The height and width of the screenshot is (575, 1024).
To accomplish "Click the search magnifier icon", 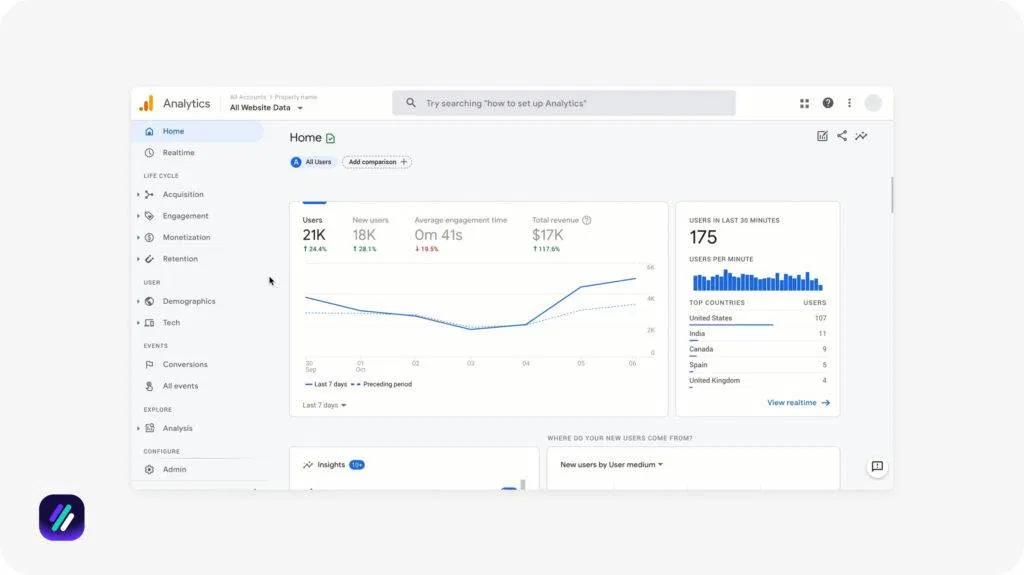I will tap(410, 103).
